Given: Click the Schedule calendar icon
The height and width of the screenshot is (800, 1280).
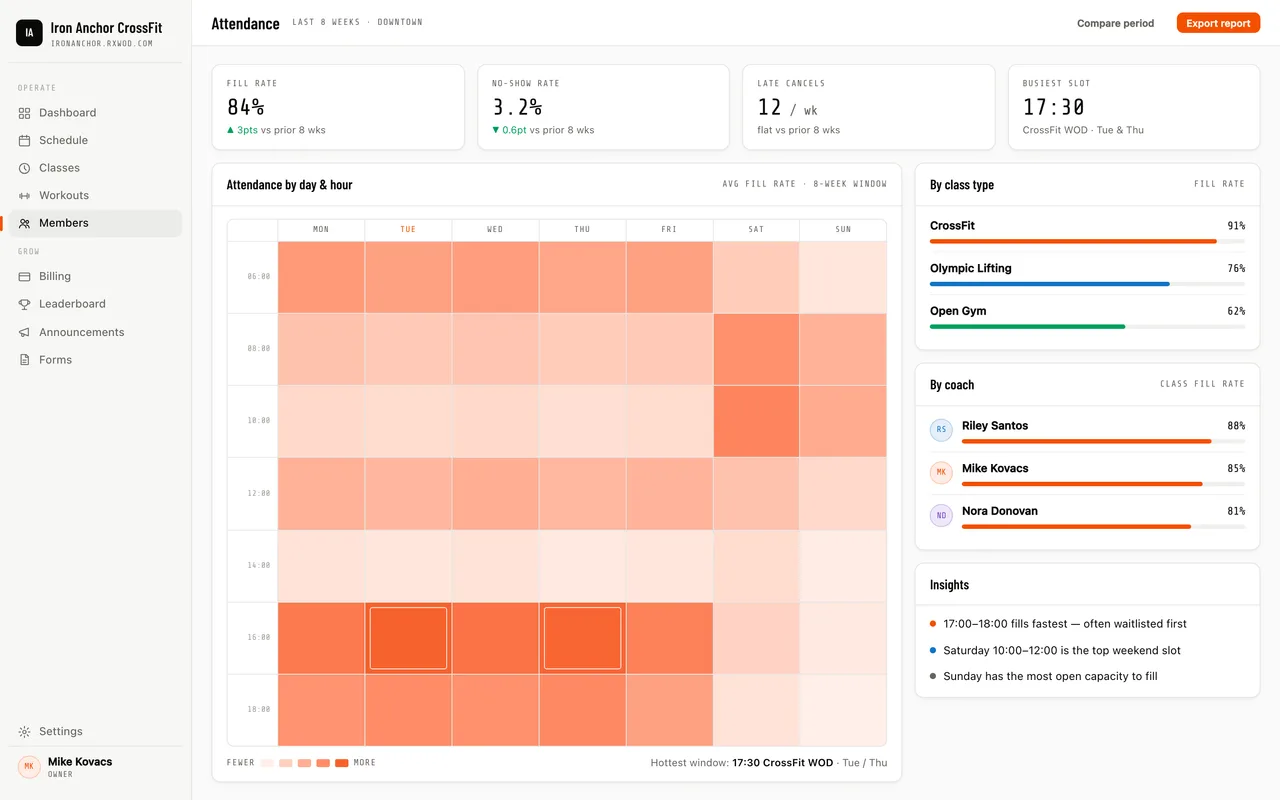Looking at the screenshot, I should tap(24, 141).
